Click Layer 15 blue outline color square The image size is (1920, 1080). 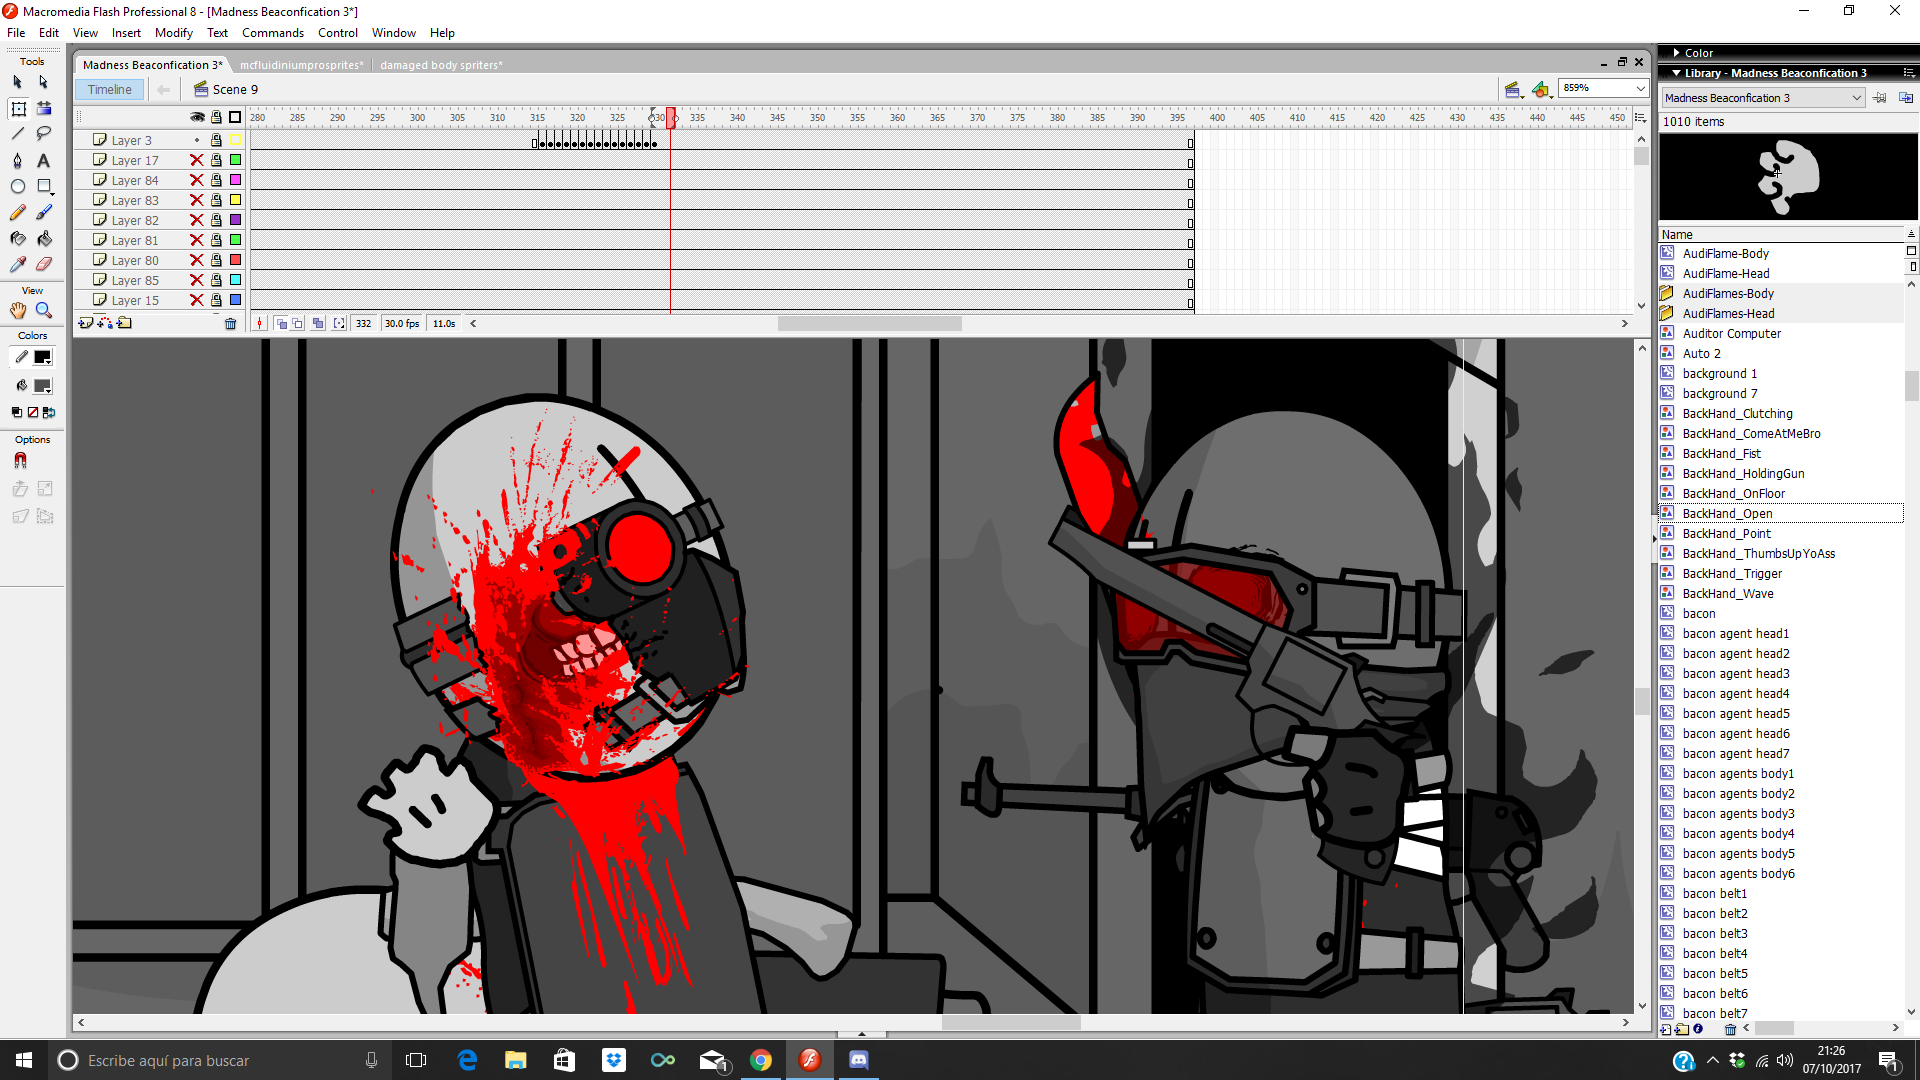point(236,300)
